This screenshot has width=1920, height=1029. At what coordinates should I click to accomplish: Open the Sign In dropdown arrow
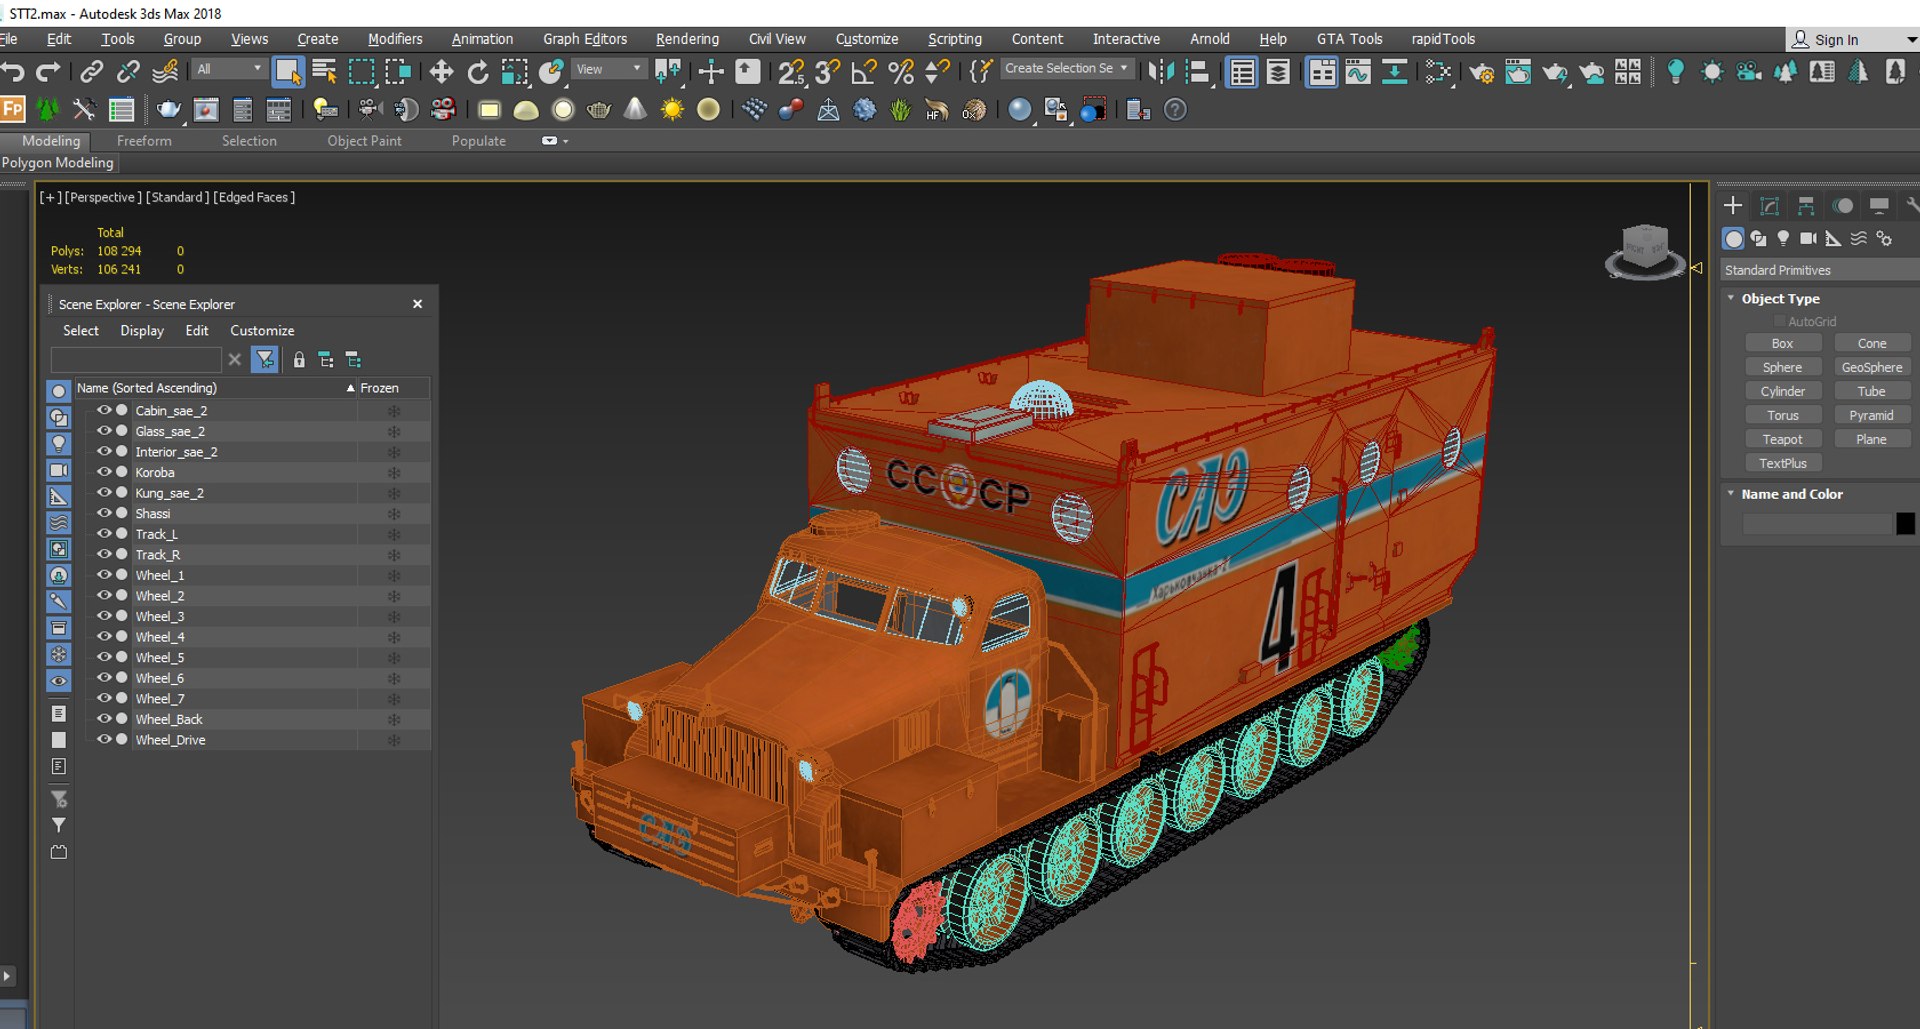[1911, 40]
